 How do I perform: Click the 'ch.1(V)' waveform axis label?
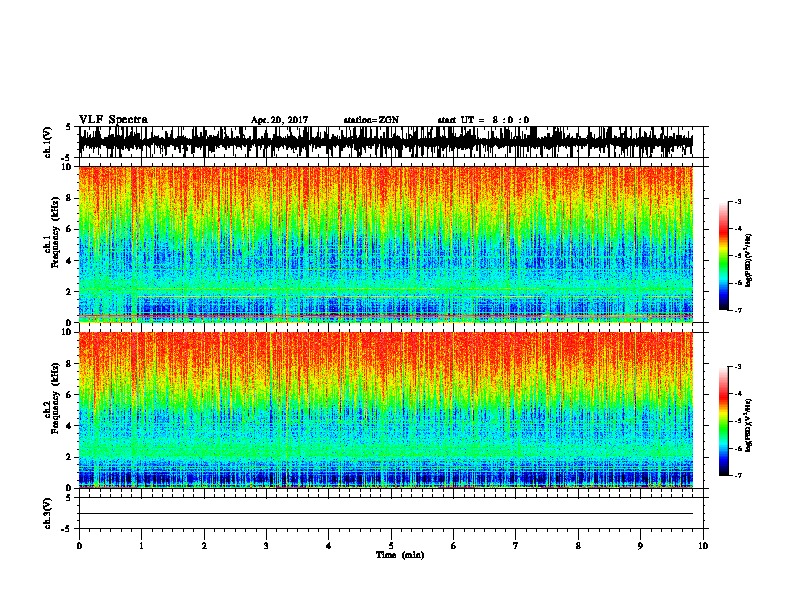click(47, 142)
